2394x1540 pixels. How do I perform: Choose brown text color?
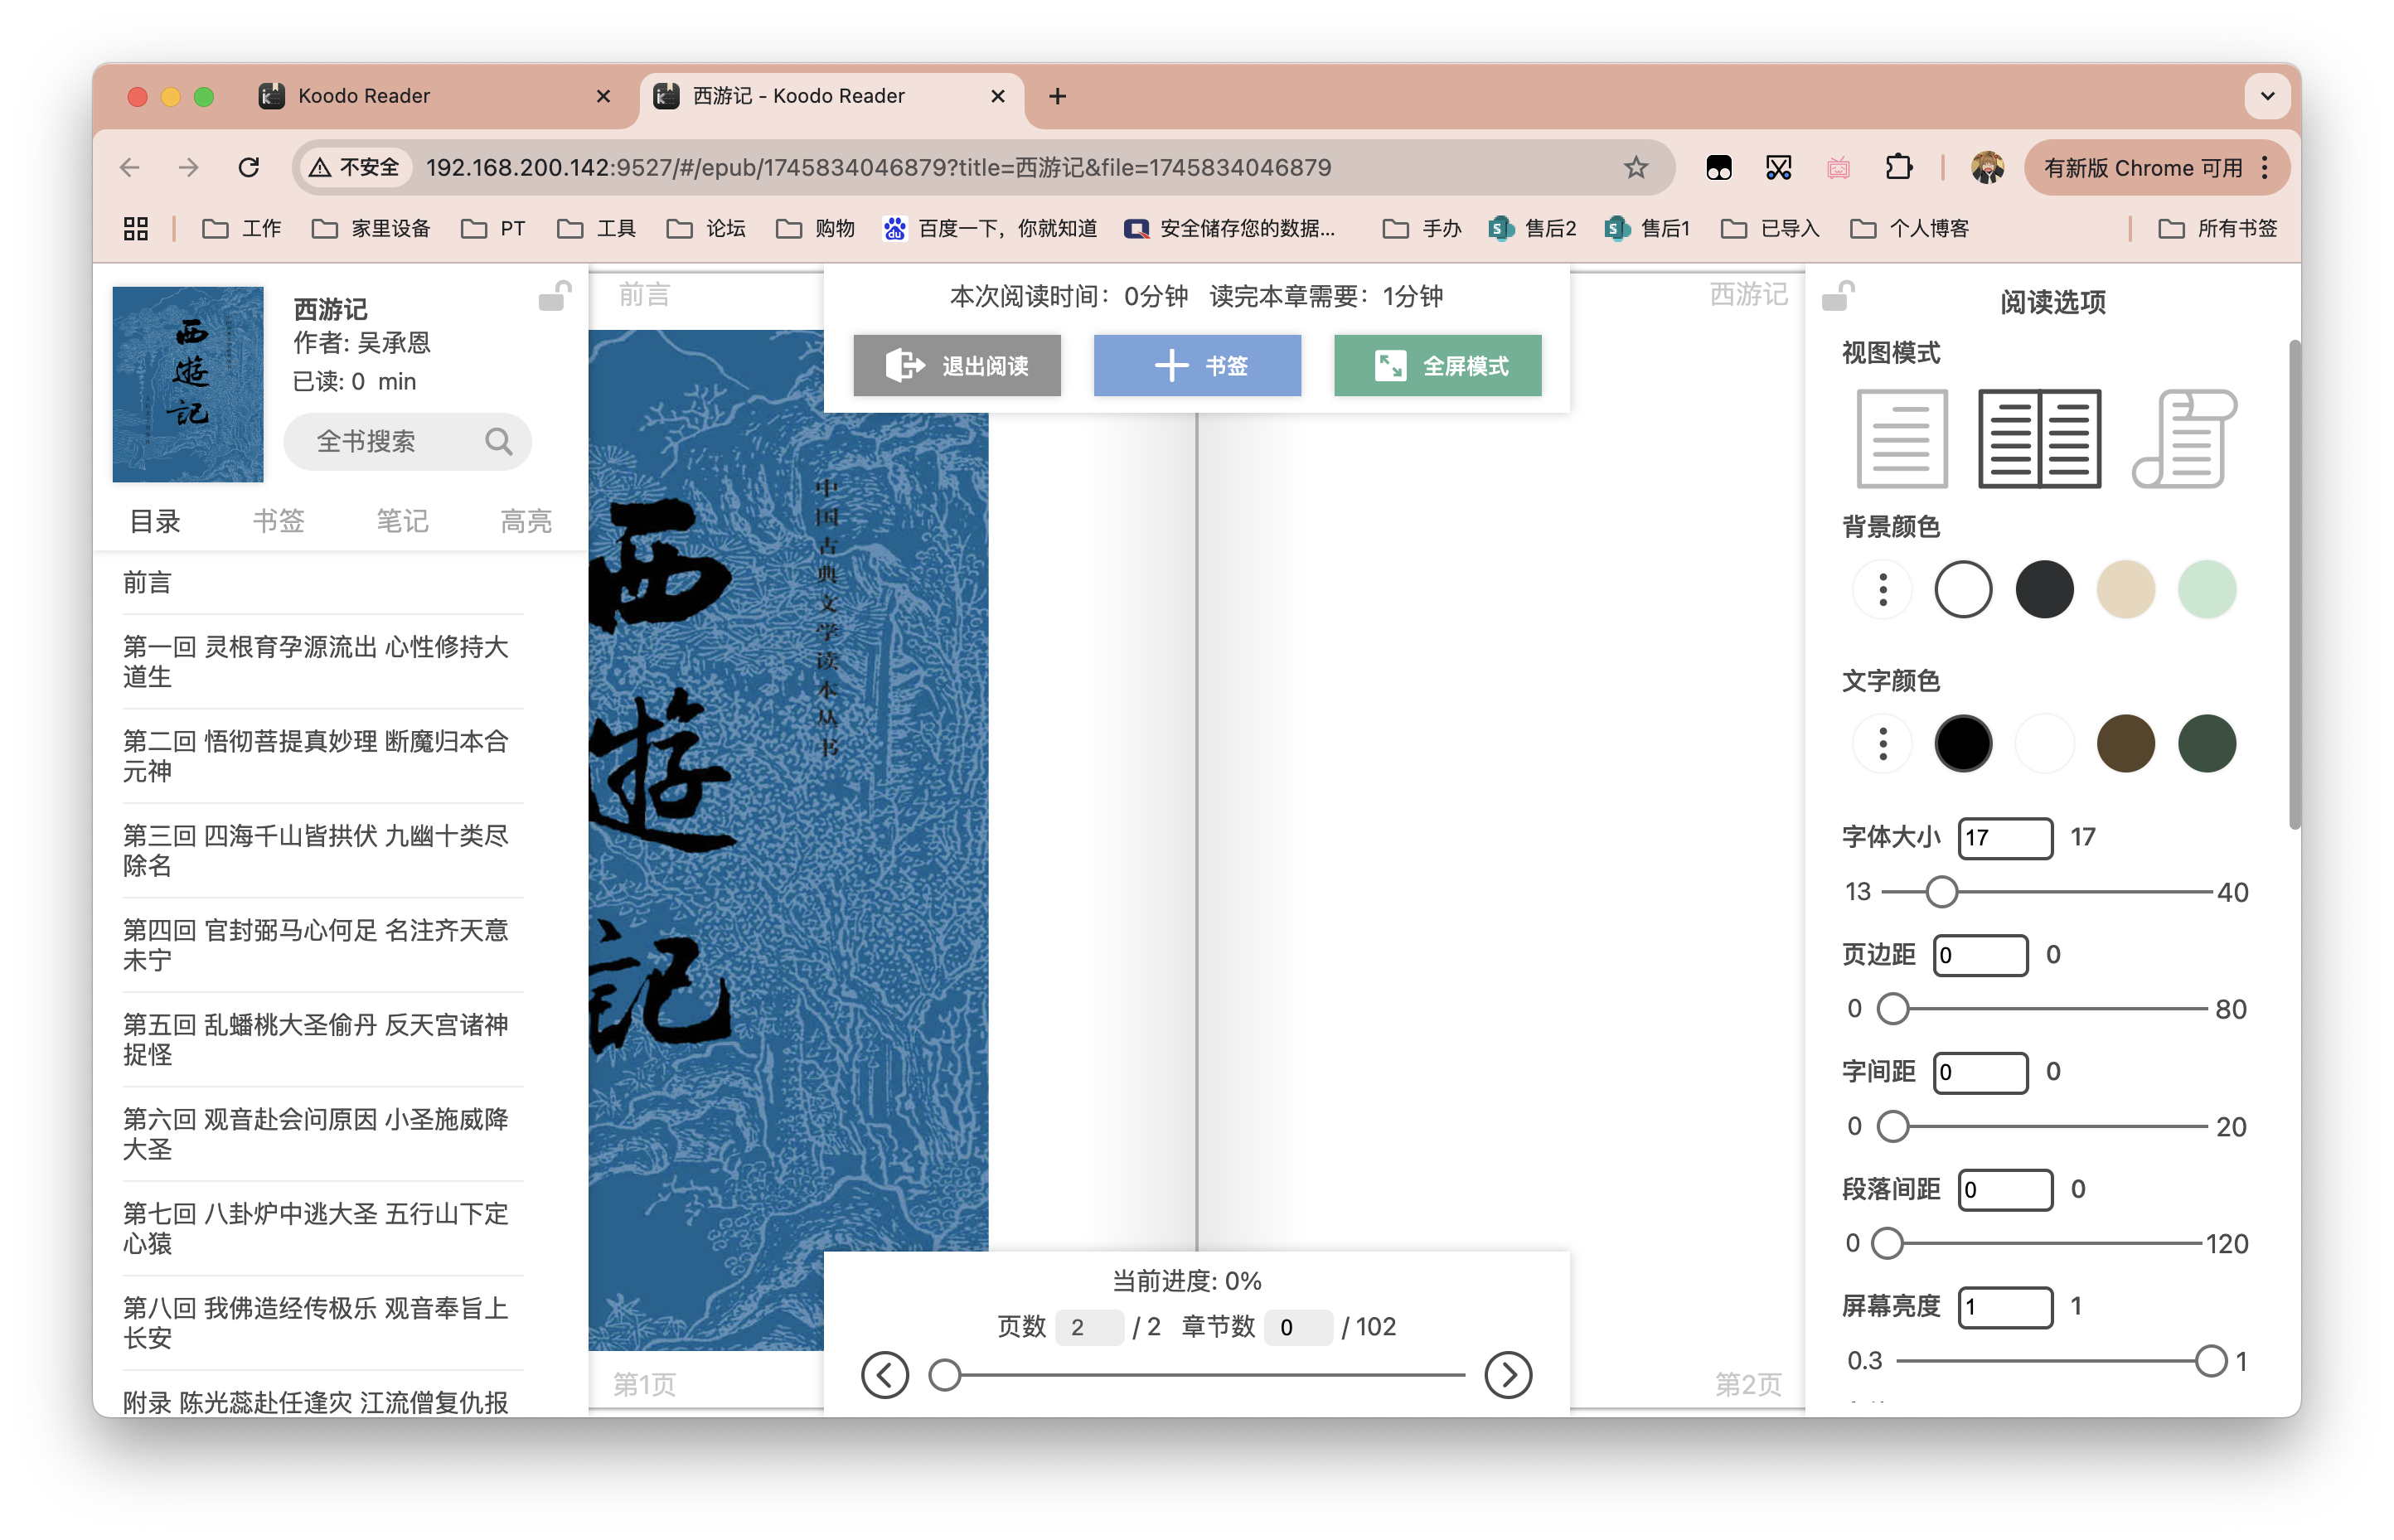point(2125,743)
